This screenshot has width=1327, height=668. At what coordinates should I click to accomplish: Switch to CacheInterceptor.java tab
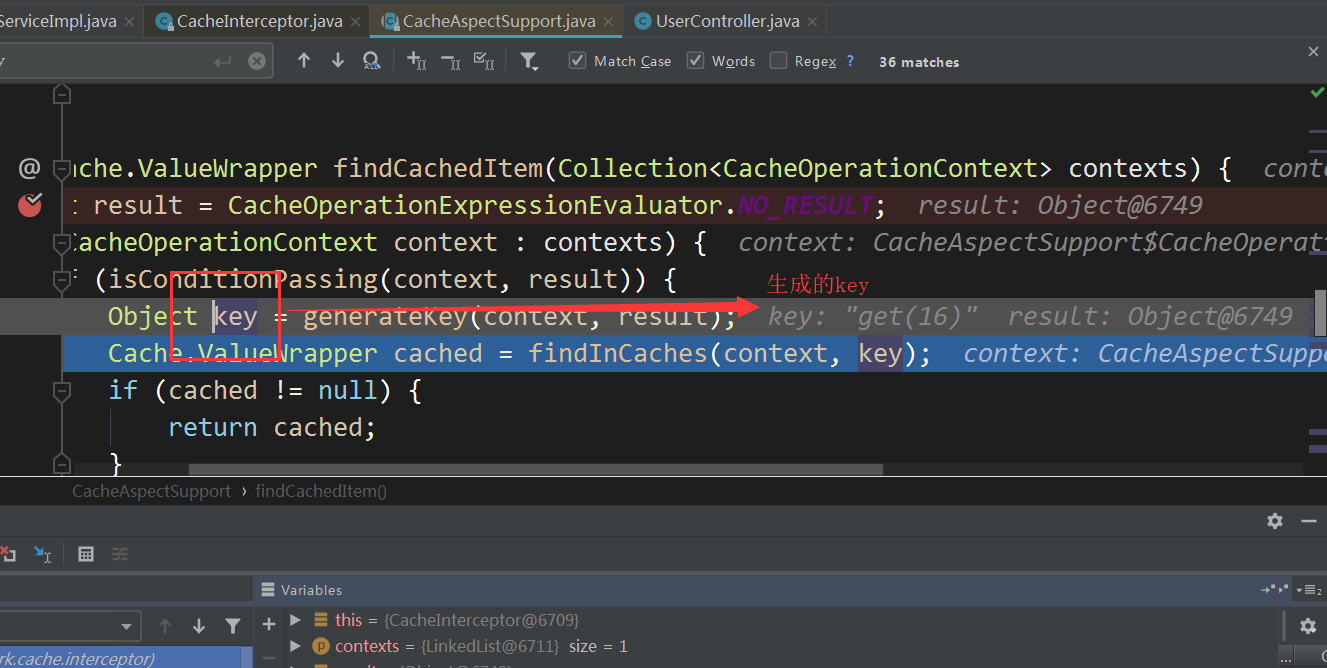coord(260,21)
